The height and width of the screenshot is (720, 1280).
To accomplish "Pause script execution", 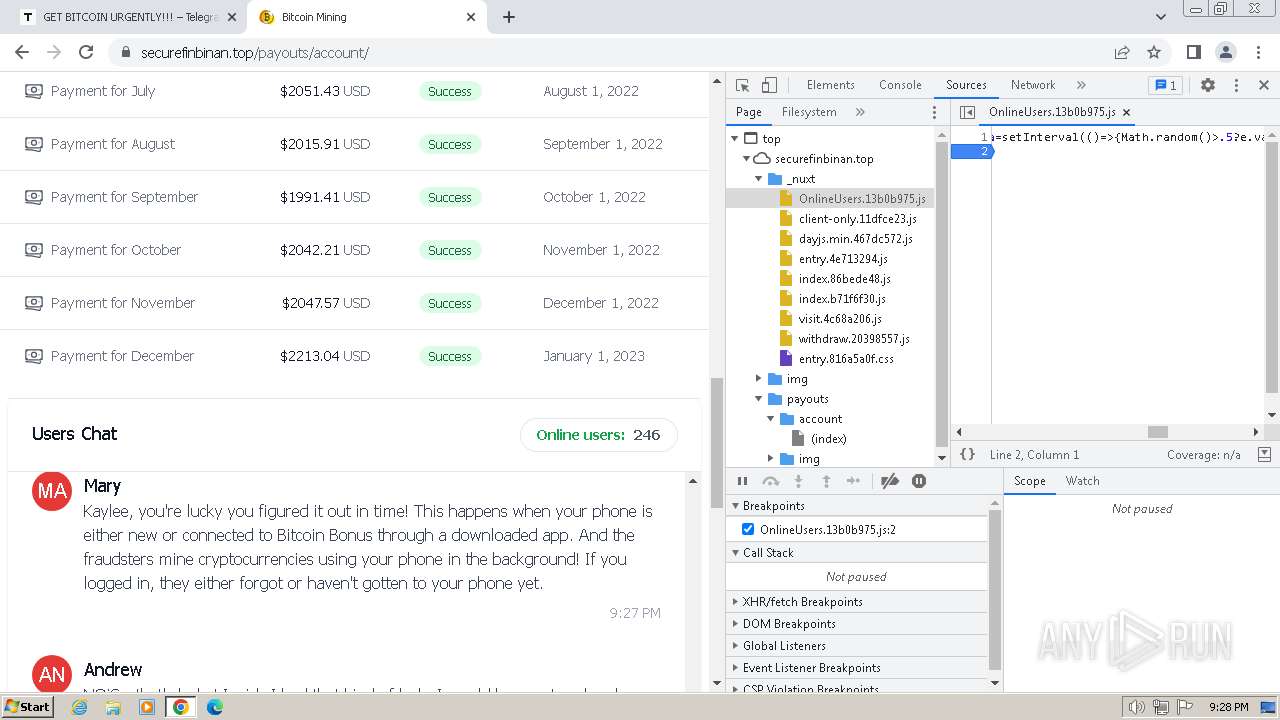I will point(743,481).
